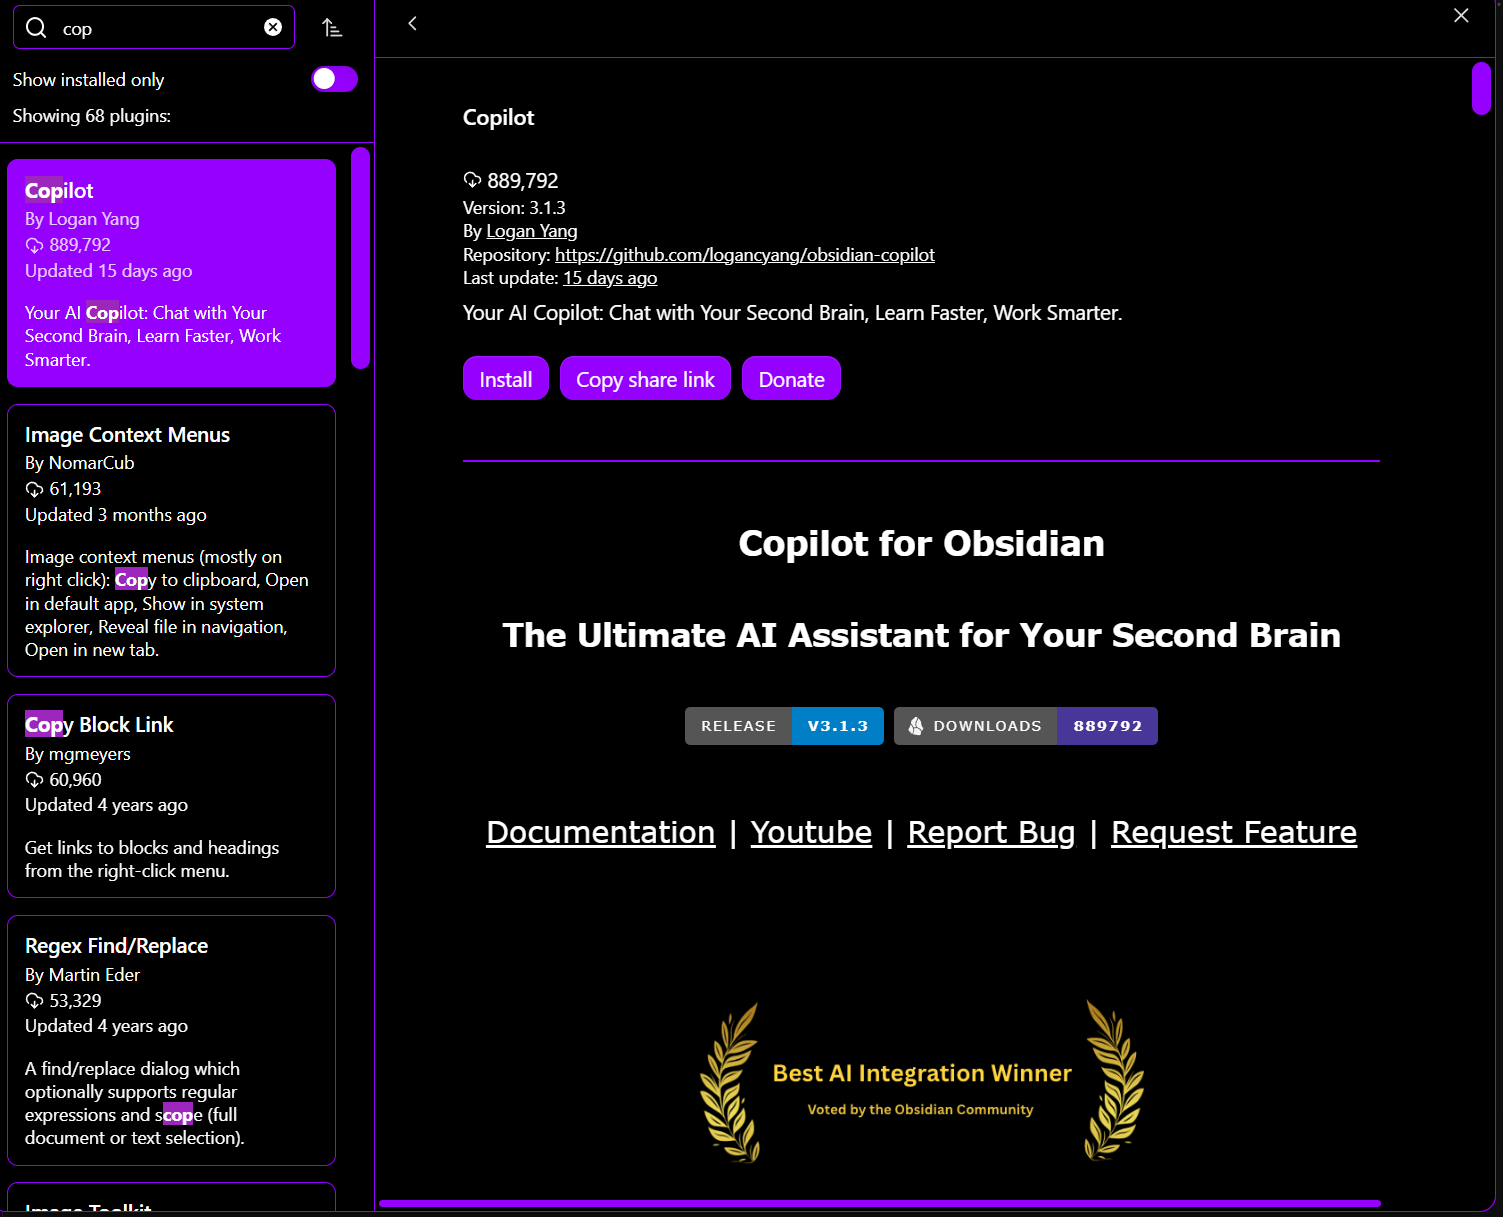Open the GitHub repository link
The image size is (1503, 1217).
744,255
